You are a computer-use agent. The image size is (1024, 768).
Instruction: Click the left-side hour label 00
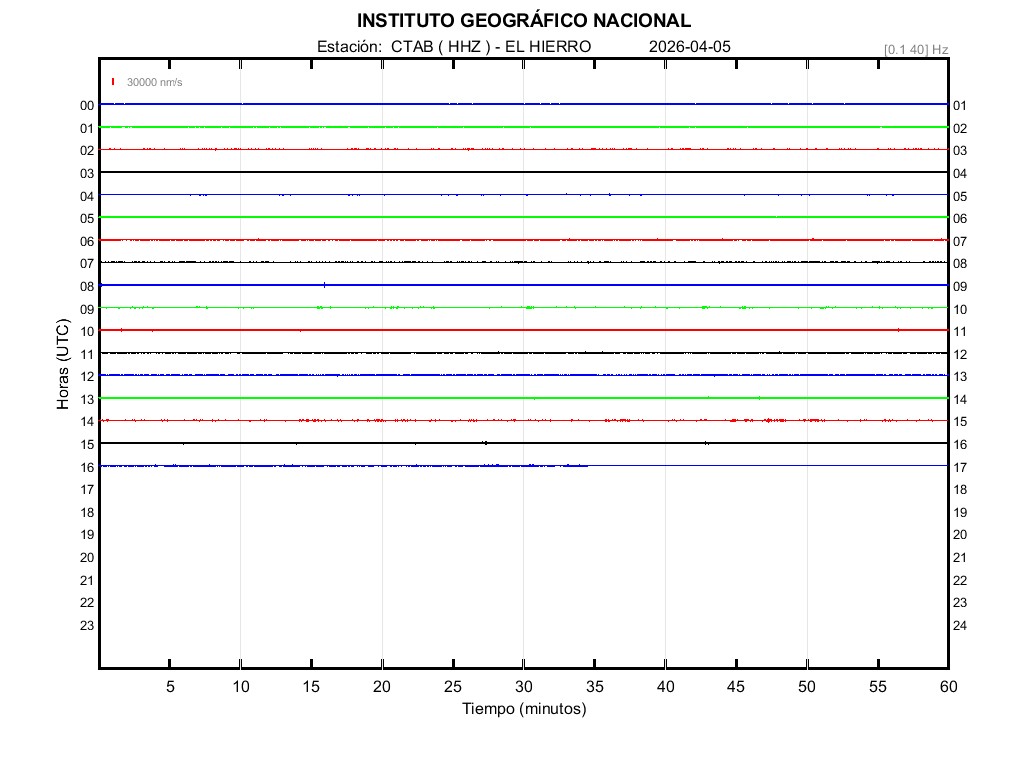tap(87, 106)
